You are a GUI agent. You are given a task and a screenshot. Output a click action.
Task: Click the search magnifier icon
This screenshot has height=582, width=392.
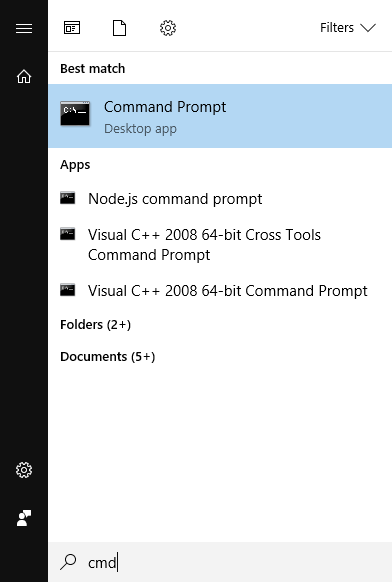pos(68,562)
